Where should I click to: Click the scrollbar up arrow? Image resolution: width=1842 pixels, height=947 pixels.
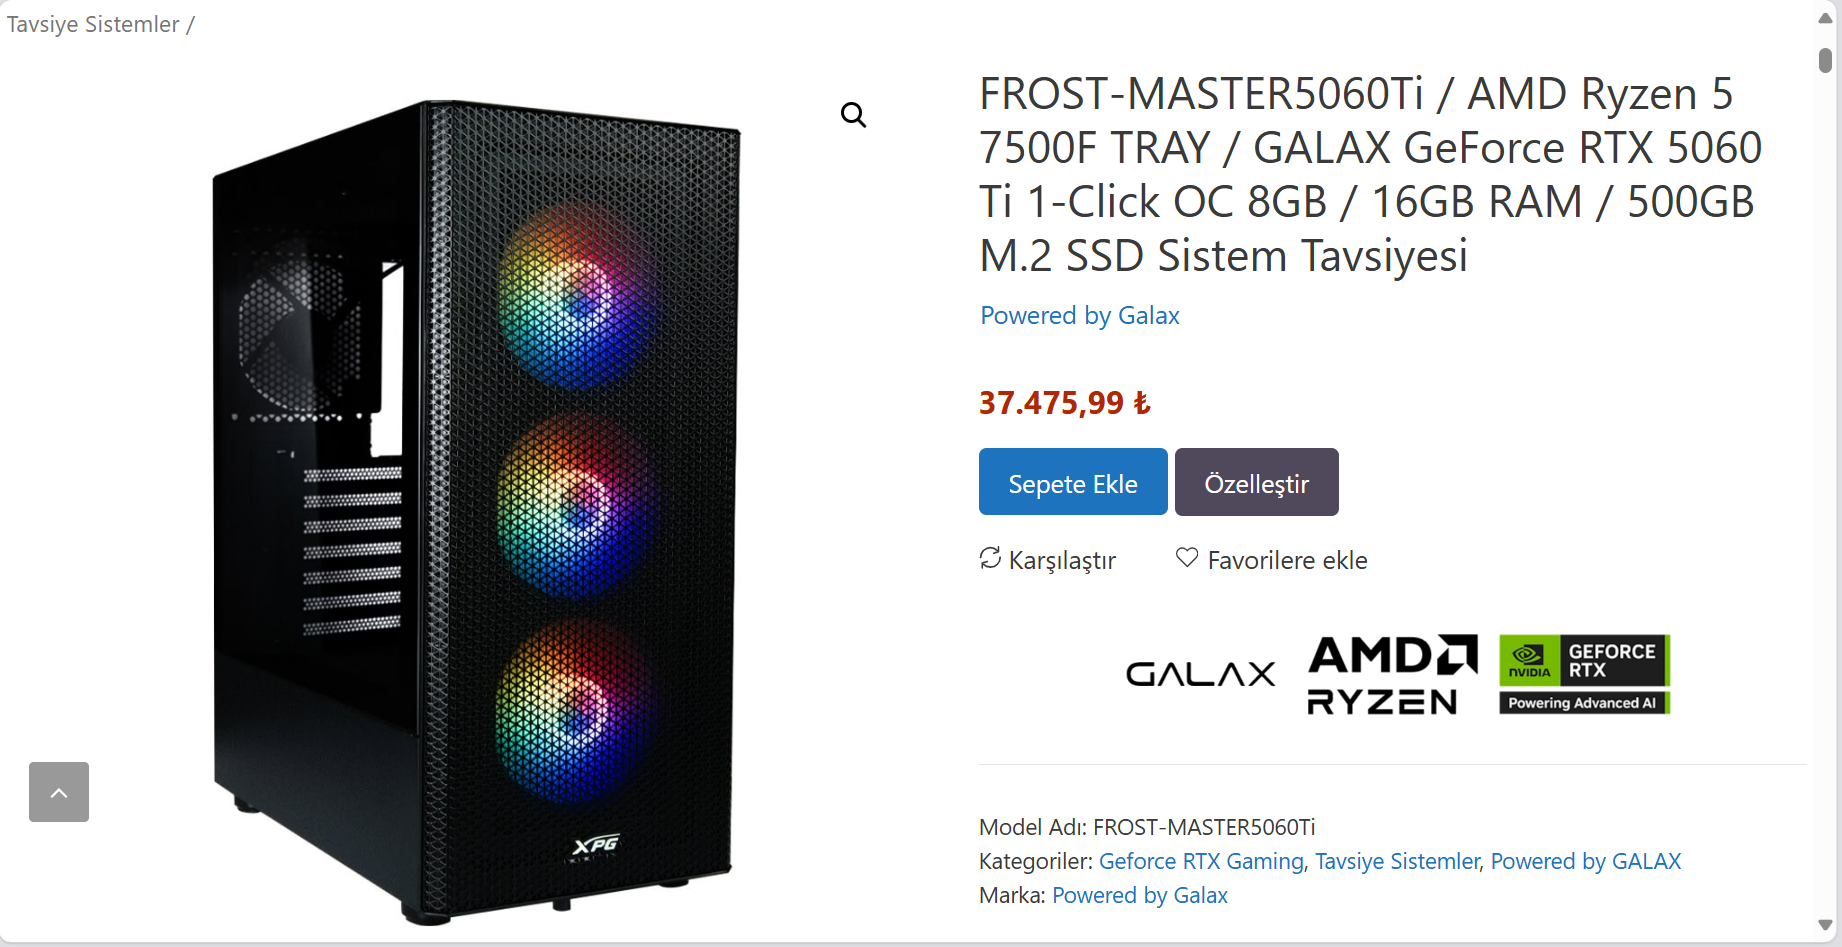click(1825, 18)
